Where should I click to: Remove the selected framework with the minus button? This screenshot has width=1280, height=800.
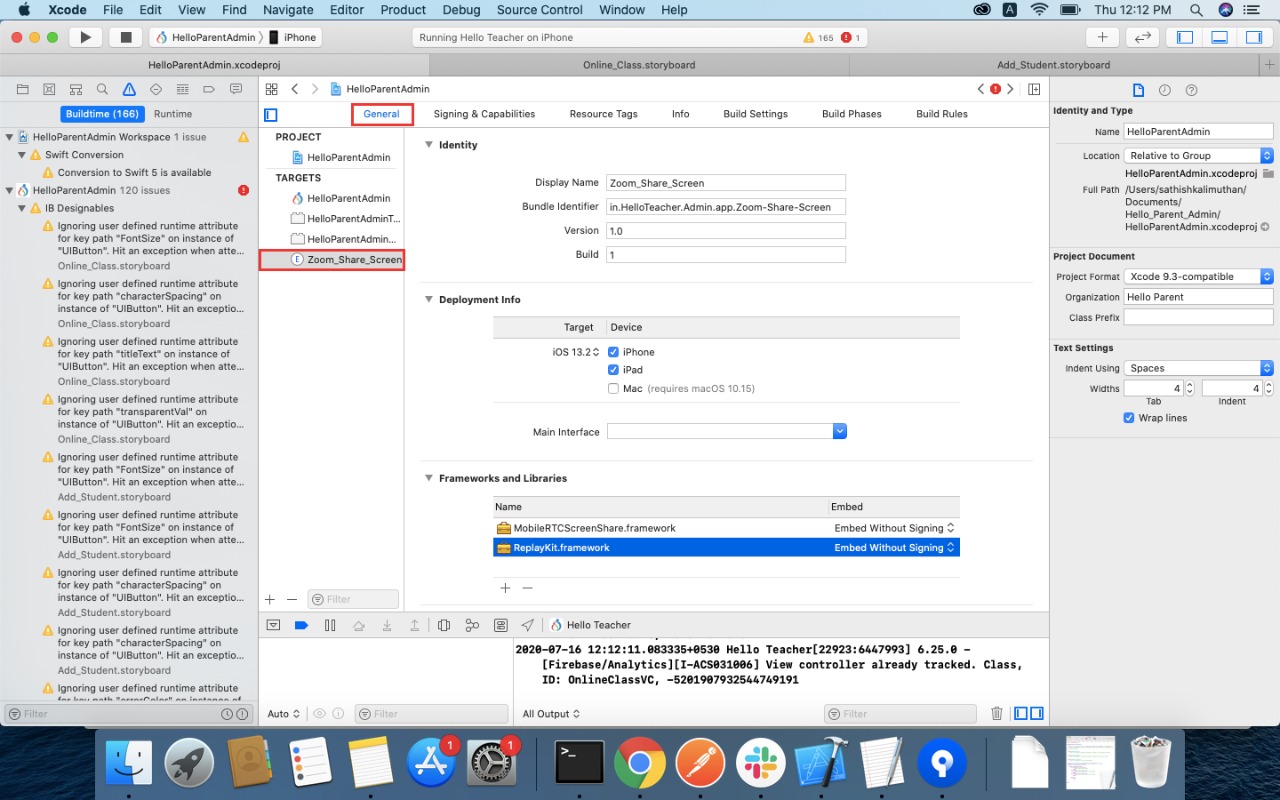point(527,588)
